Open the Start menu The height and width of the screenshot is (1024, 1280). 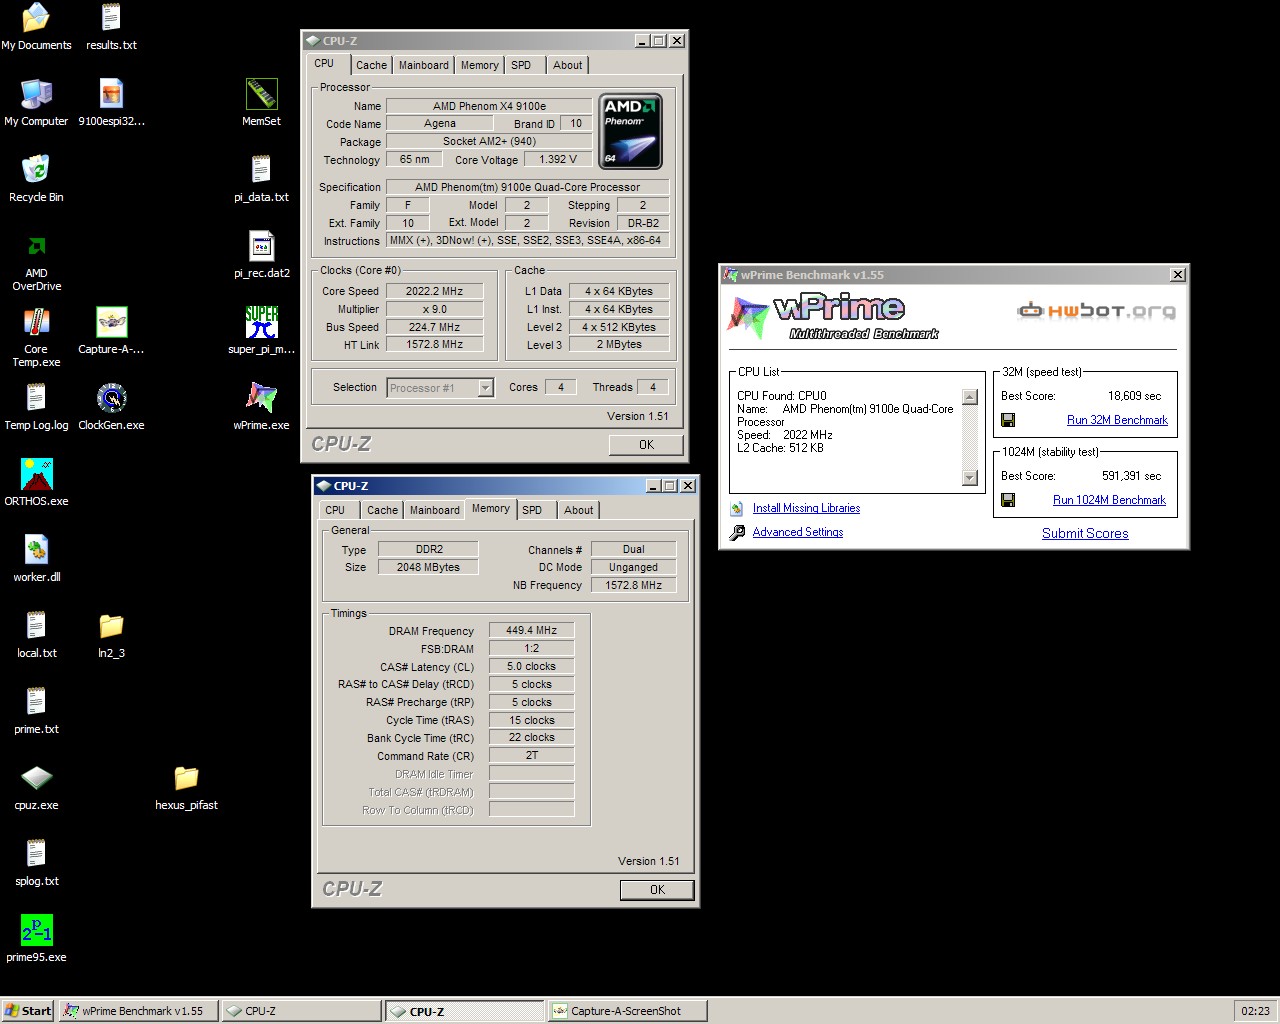pos(28,1011)
